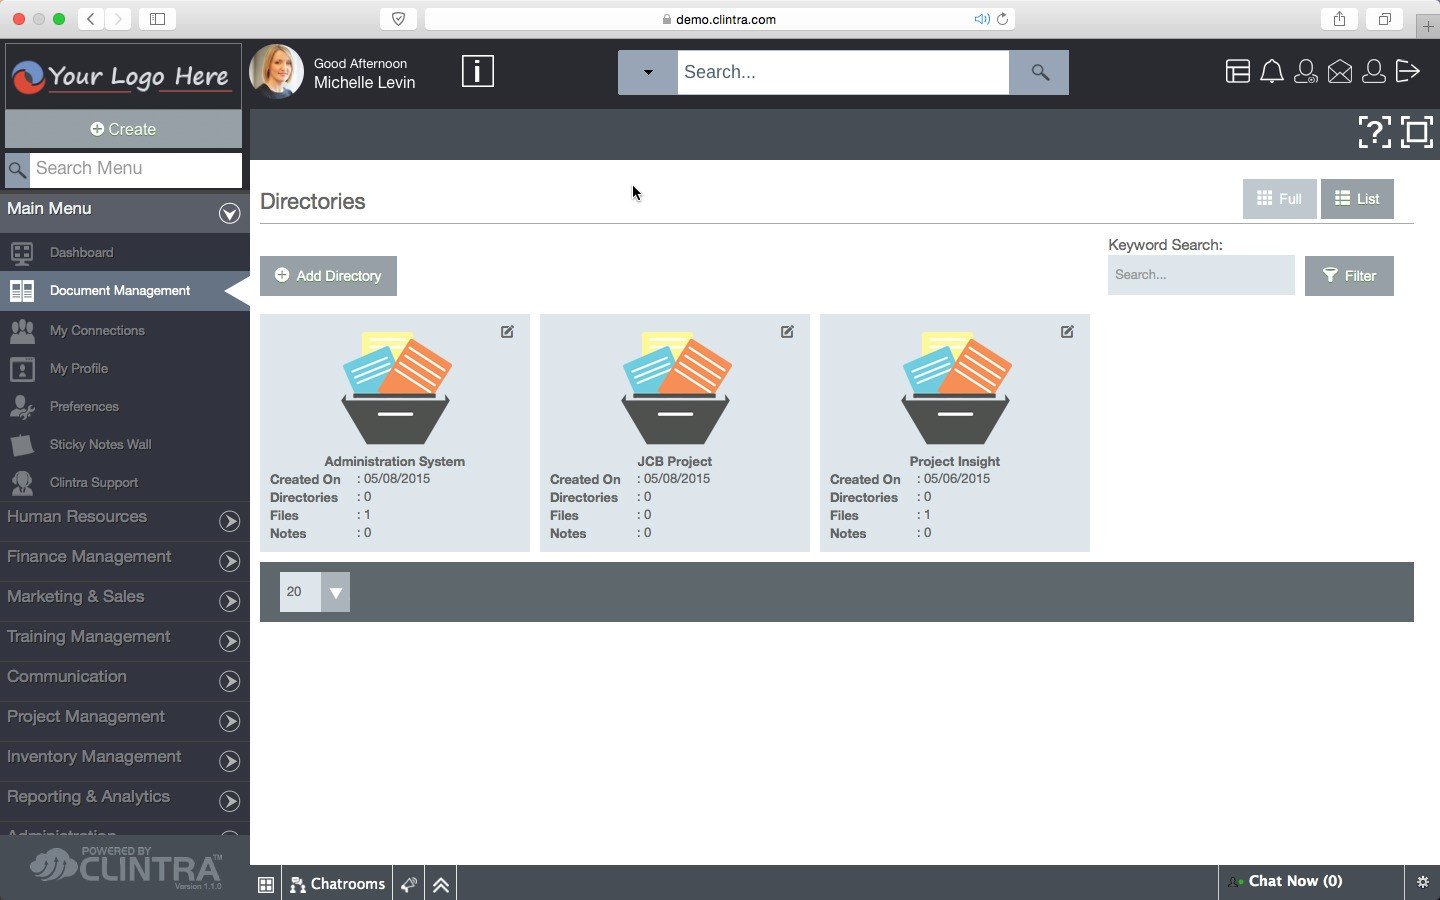Expand the Finance Management menu
Image resolution: width=1440 pixels, height=900 pixels.
[230, 561]
